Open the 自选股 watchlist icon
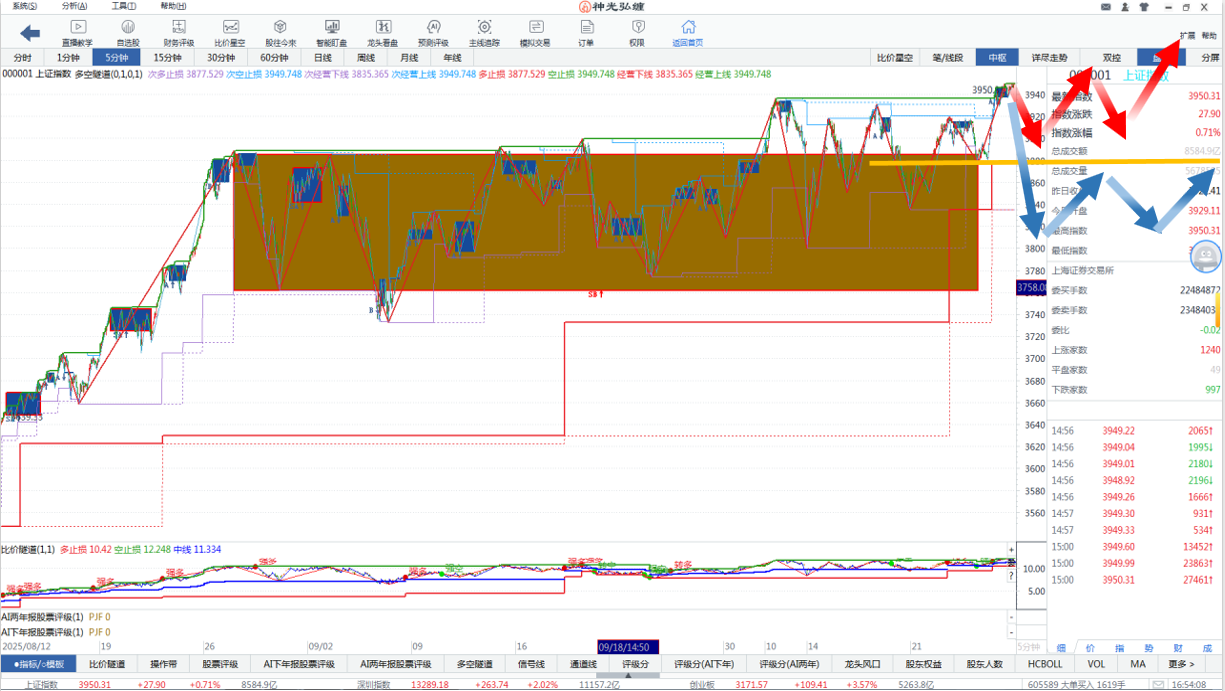1225x691 pixels. 128,33
